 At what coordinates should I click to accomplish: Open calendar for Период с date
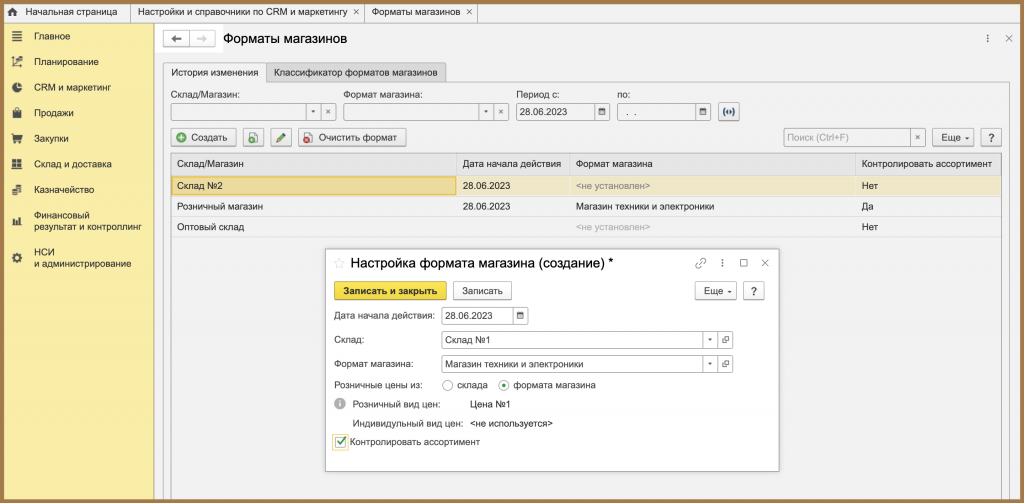tap(602, 112)
